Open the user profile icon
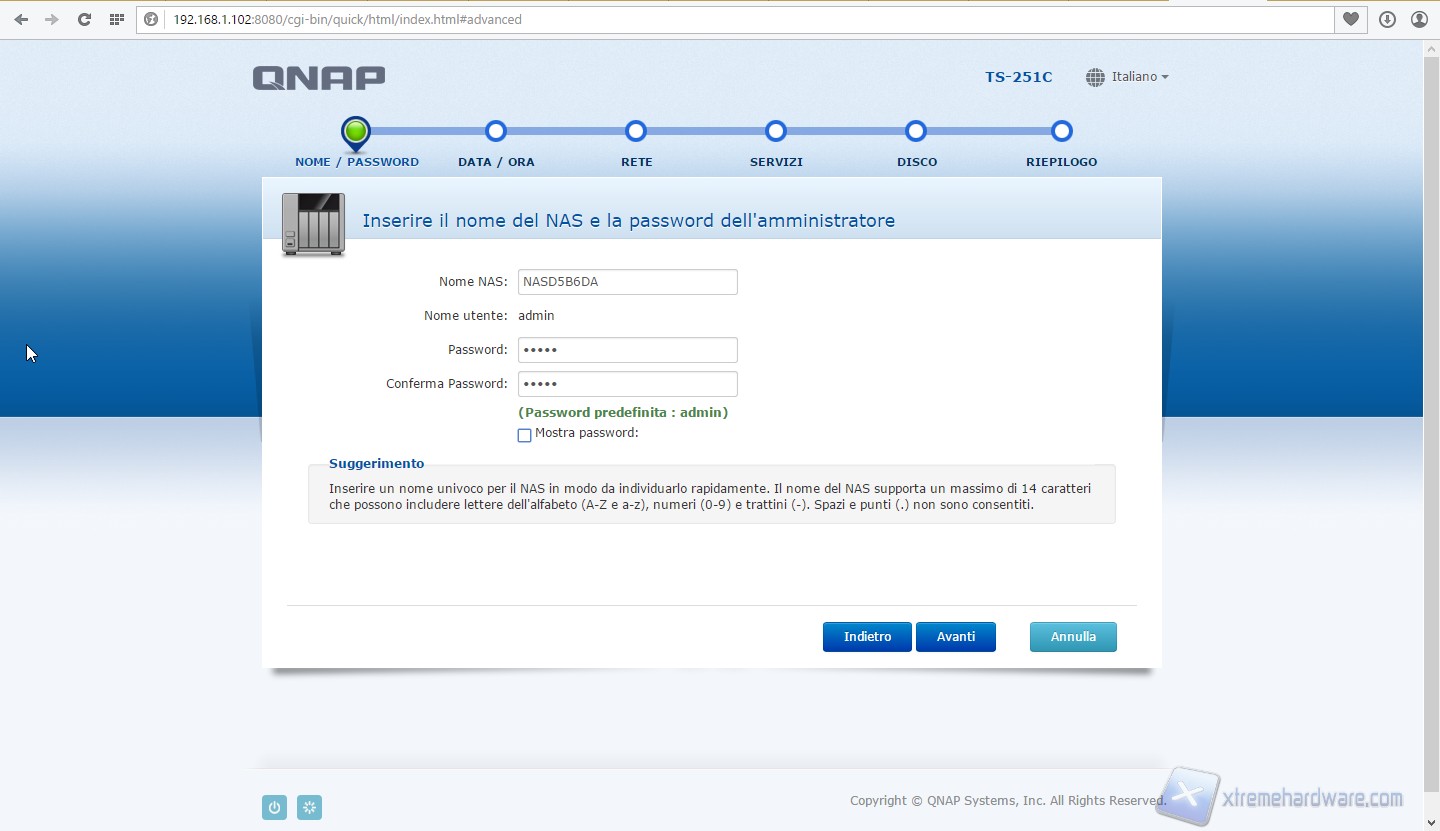Screen dimensions: 1440x831 tap(1419, 19)
